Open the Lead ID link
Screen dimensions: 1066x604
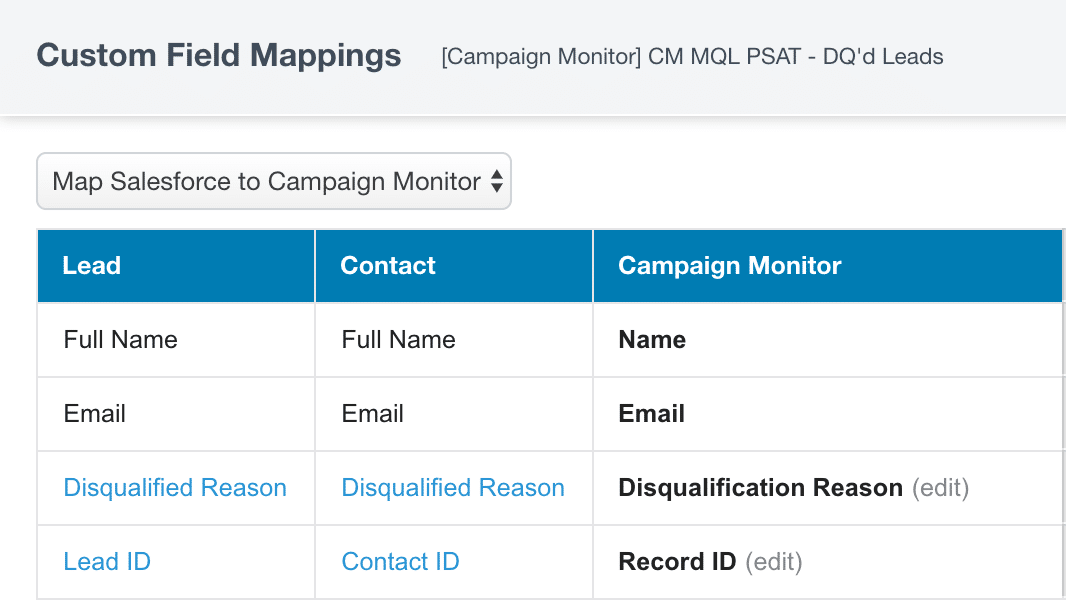[107, 562]
